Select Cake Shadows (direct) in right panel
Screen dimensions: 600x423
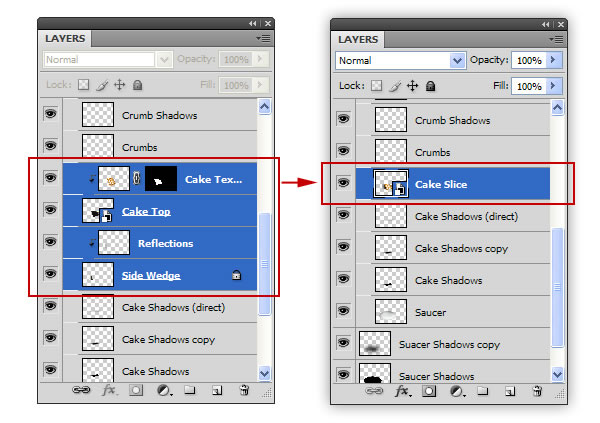(x=453, y=216)
